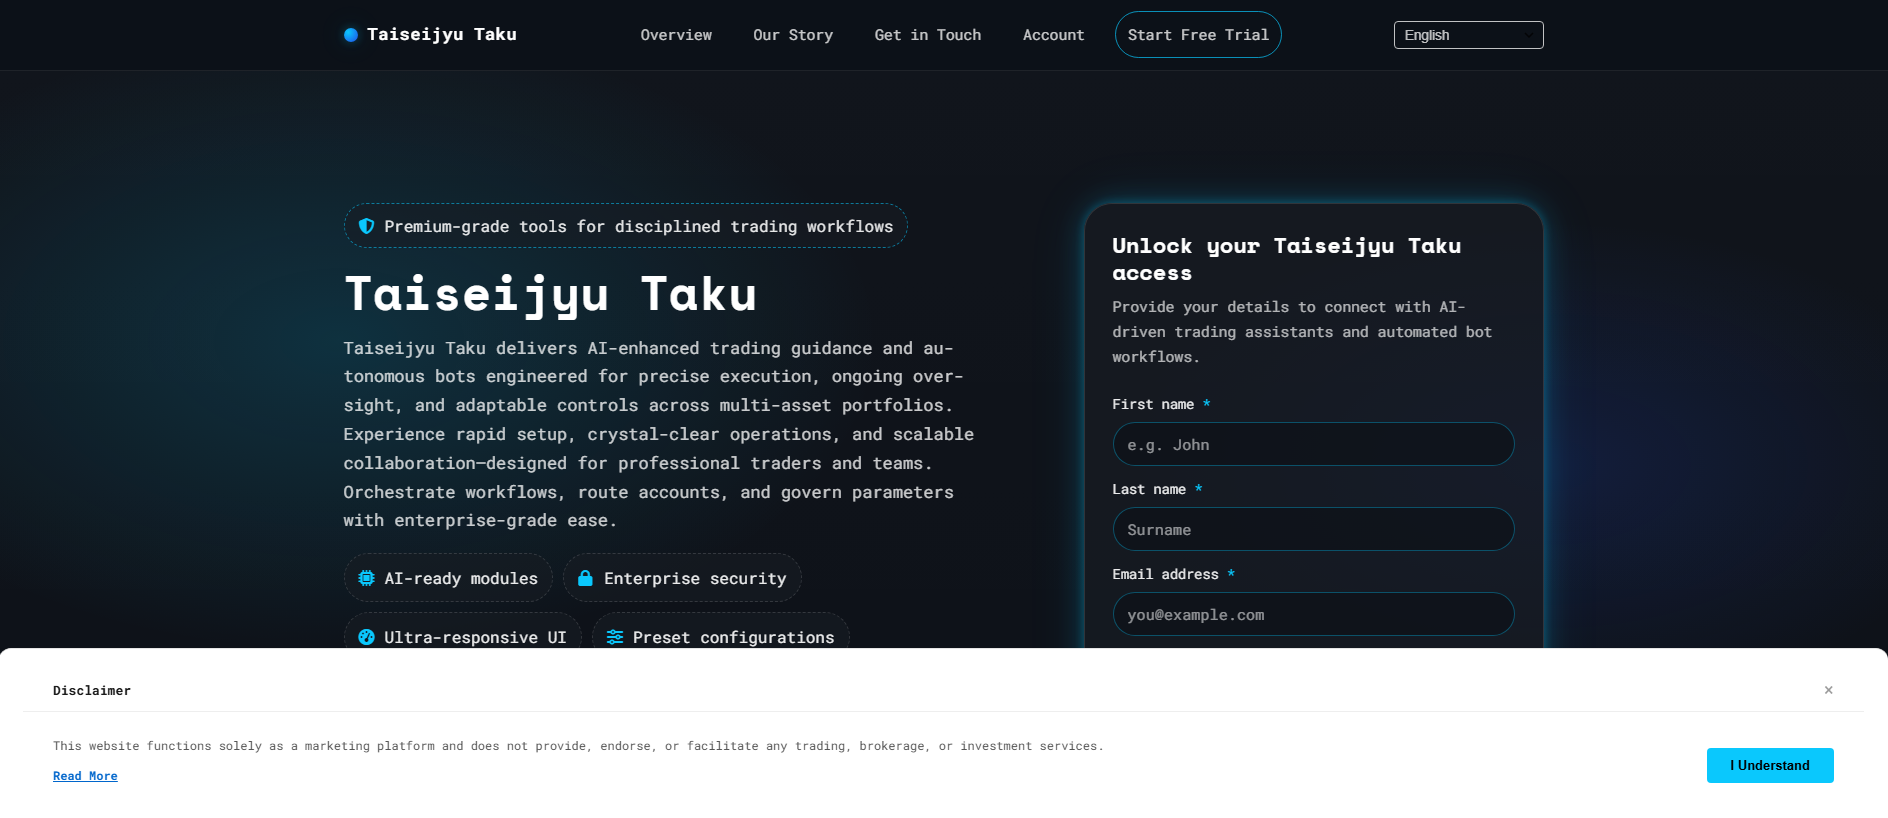The height and width of the screenshot is (818, 1888).
Task: Click the Unlock your Taiseijyu Taku access heading
Action: [x=1287, y=259]
